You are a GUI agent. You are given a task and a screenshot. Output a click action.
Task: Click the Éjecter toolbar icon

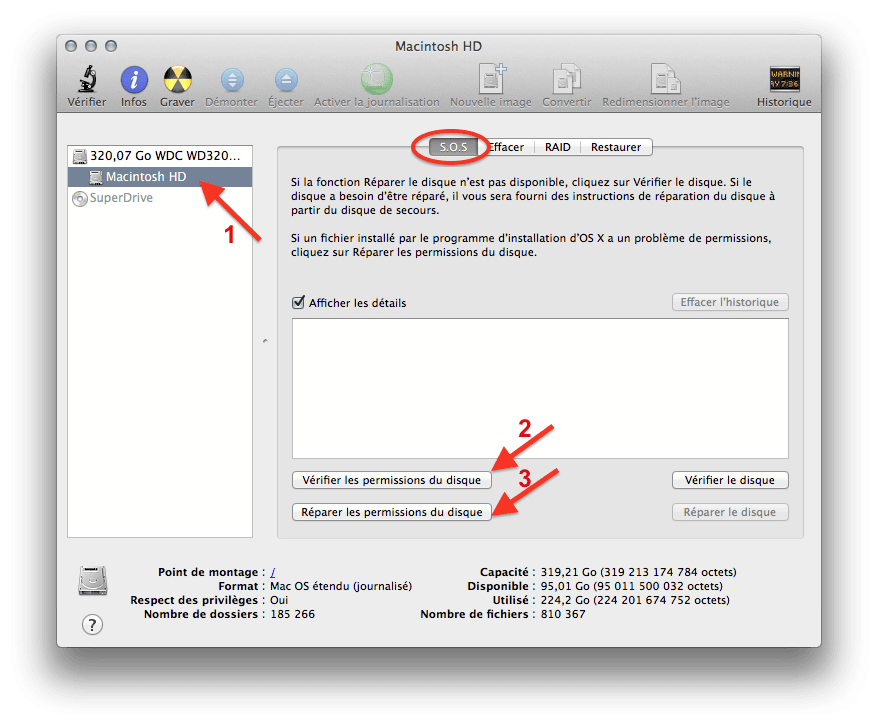[x=286, y=80]
